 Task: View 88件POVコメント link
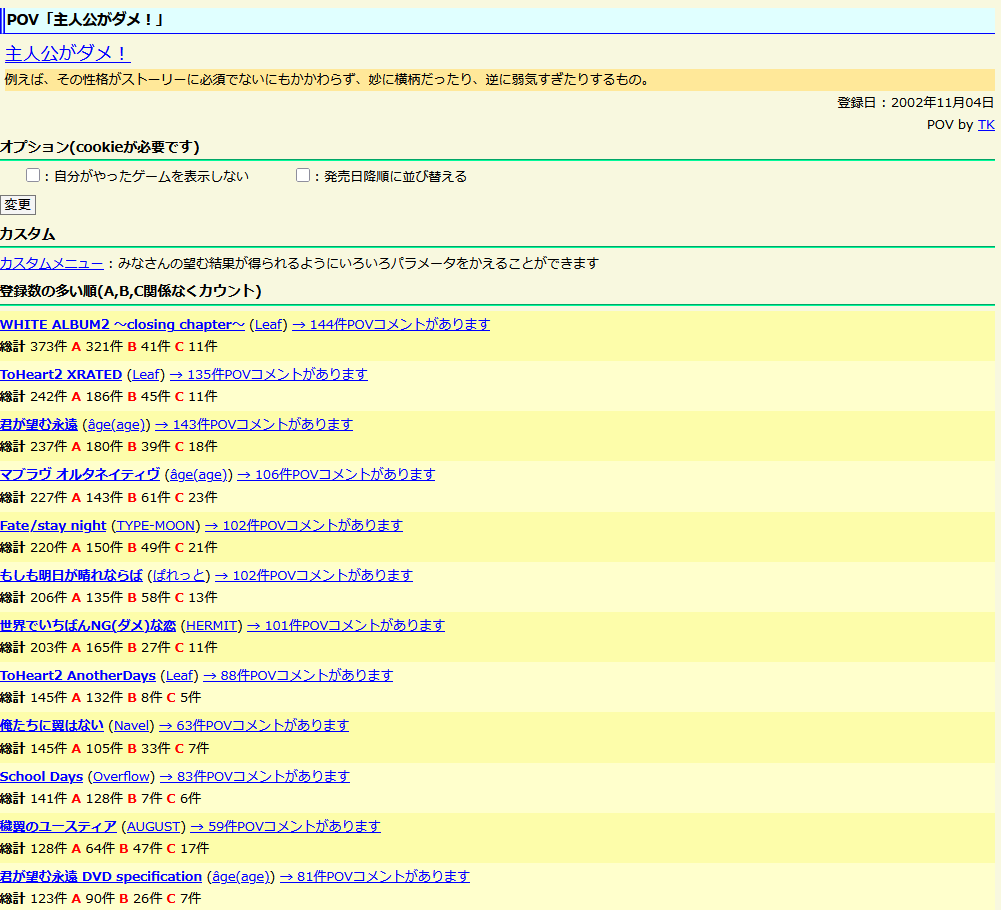tap(298, 675)
